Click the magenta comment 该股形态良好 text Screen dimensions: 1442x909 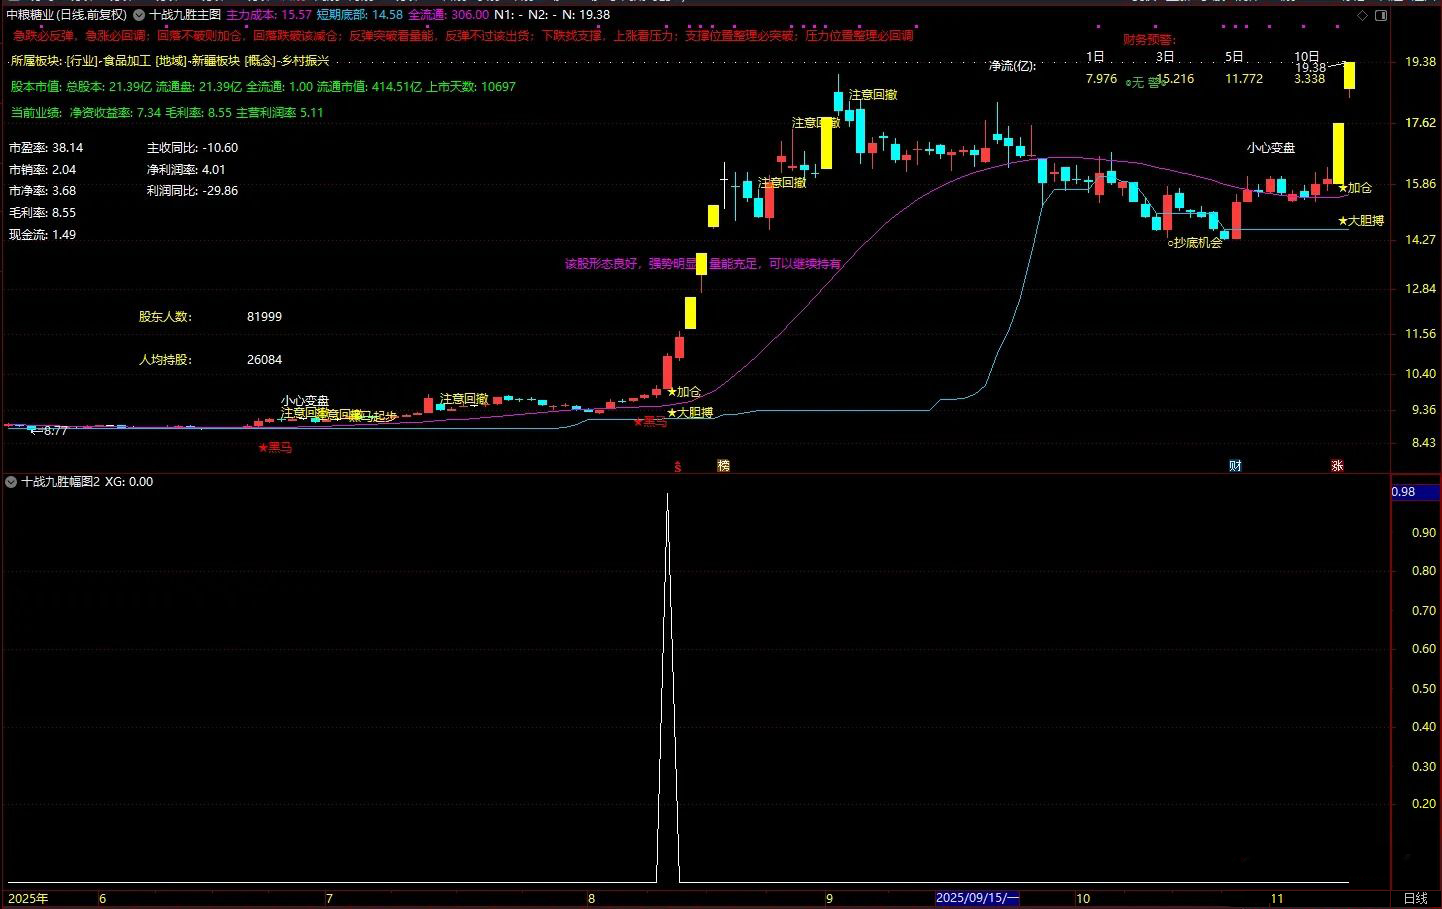coord(702,265)
